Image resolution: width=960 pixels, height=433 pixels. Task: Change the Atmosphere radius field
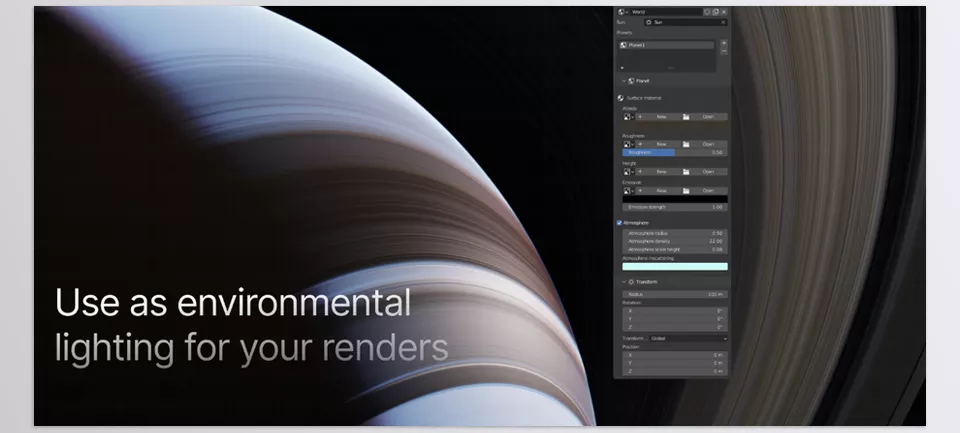coord(675,233)
